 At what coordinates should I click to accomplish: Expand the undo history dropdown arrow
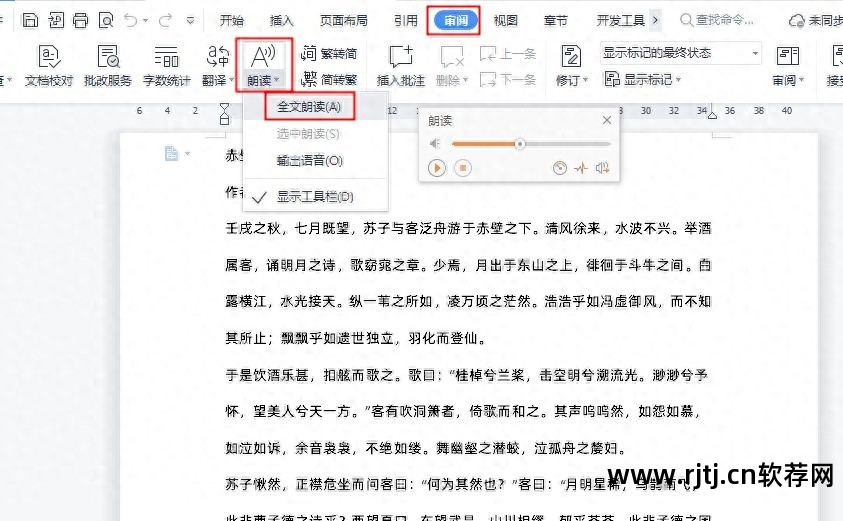(x=146, y=21)
